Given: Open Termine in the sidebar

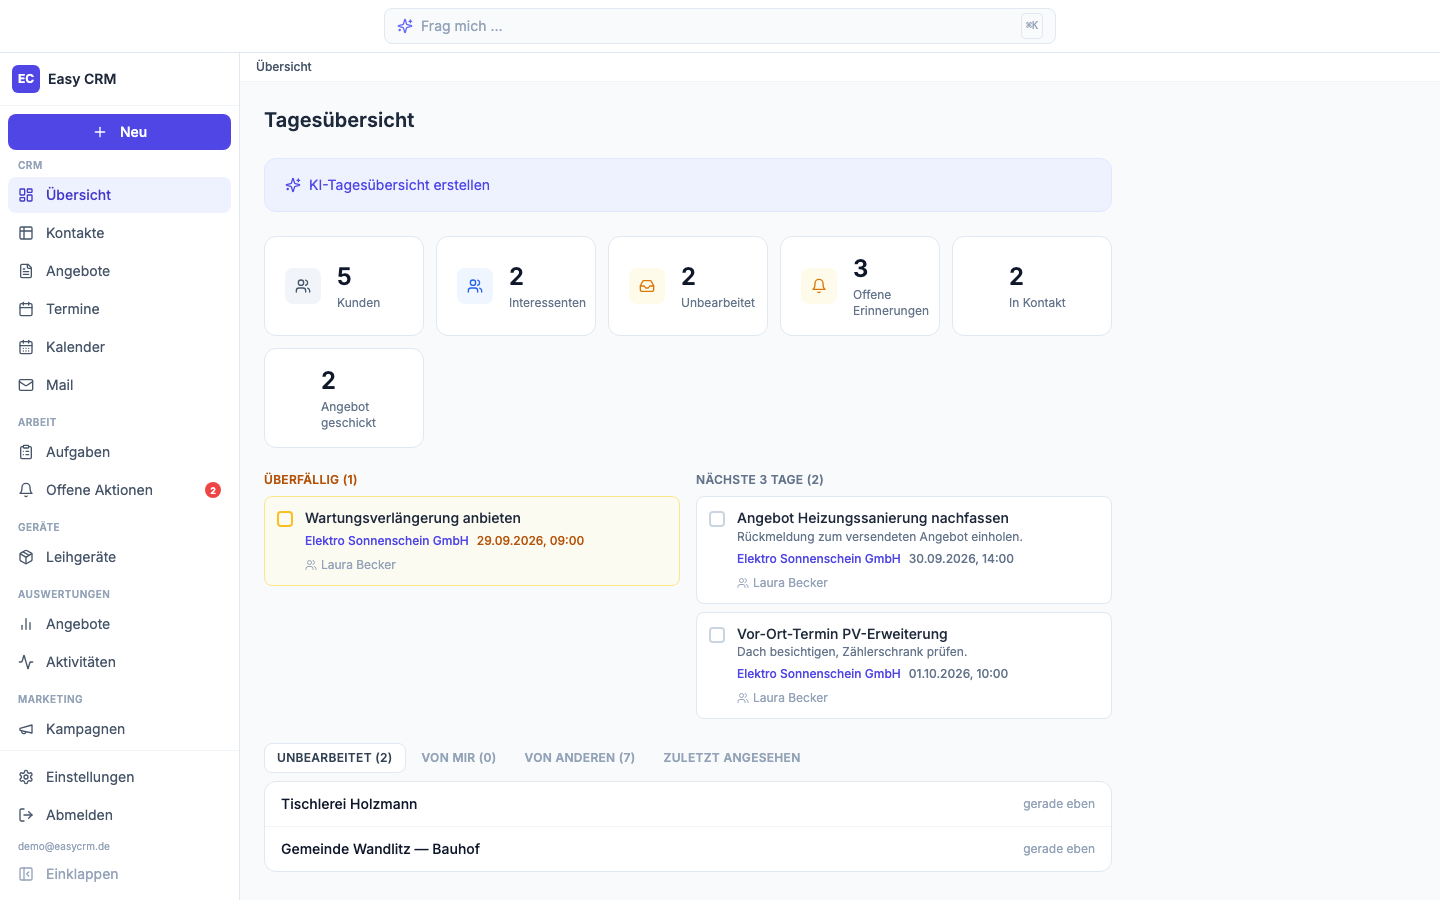Looking at the screenshot, I should tap(119, 309).
